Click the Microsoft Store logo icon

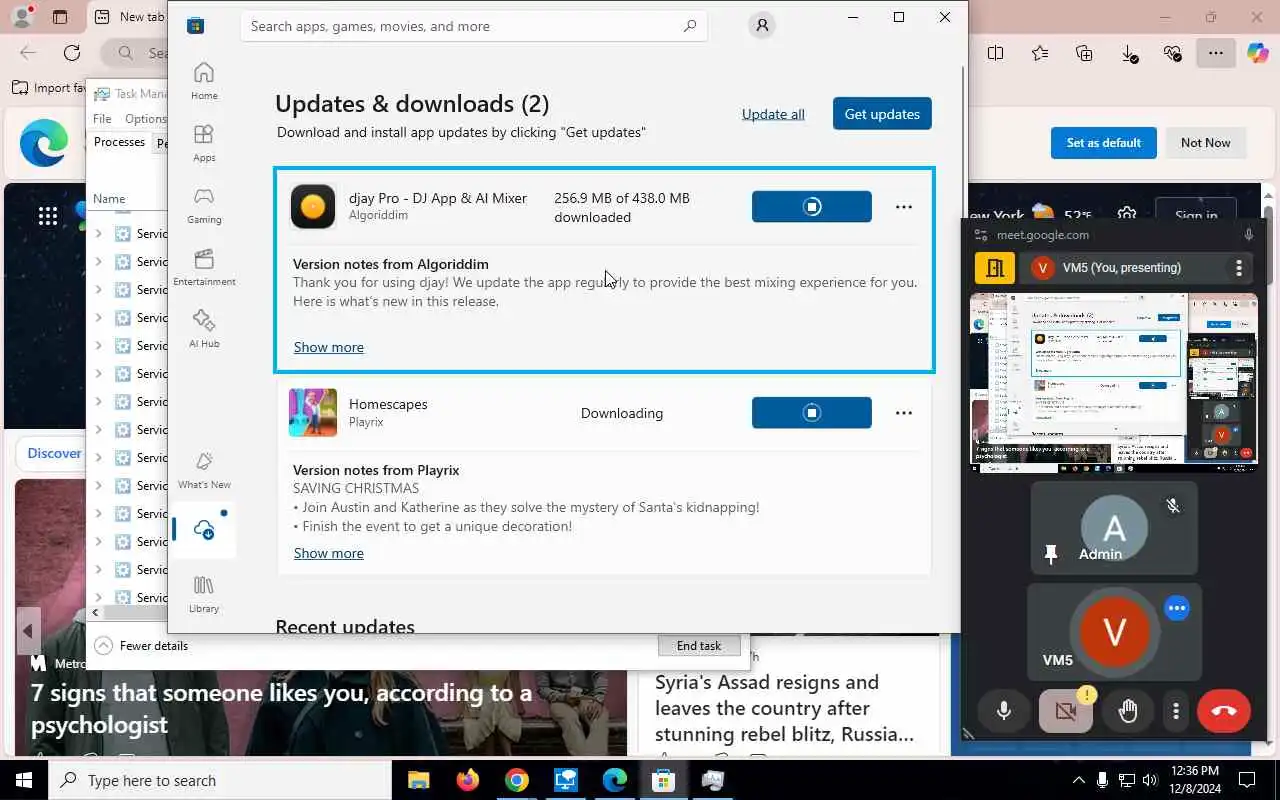pyautogui.click(x=196, y=26)
